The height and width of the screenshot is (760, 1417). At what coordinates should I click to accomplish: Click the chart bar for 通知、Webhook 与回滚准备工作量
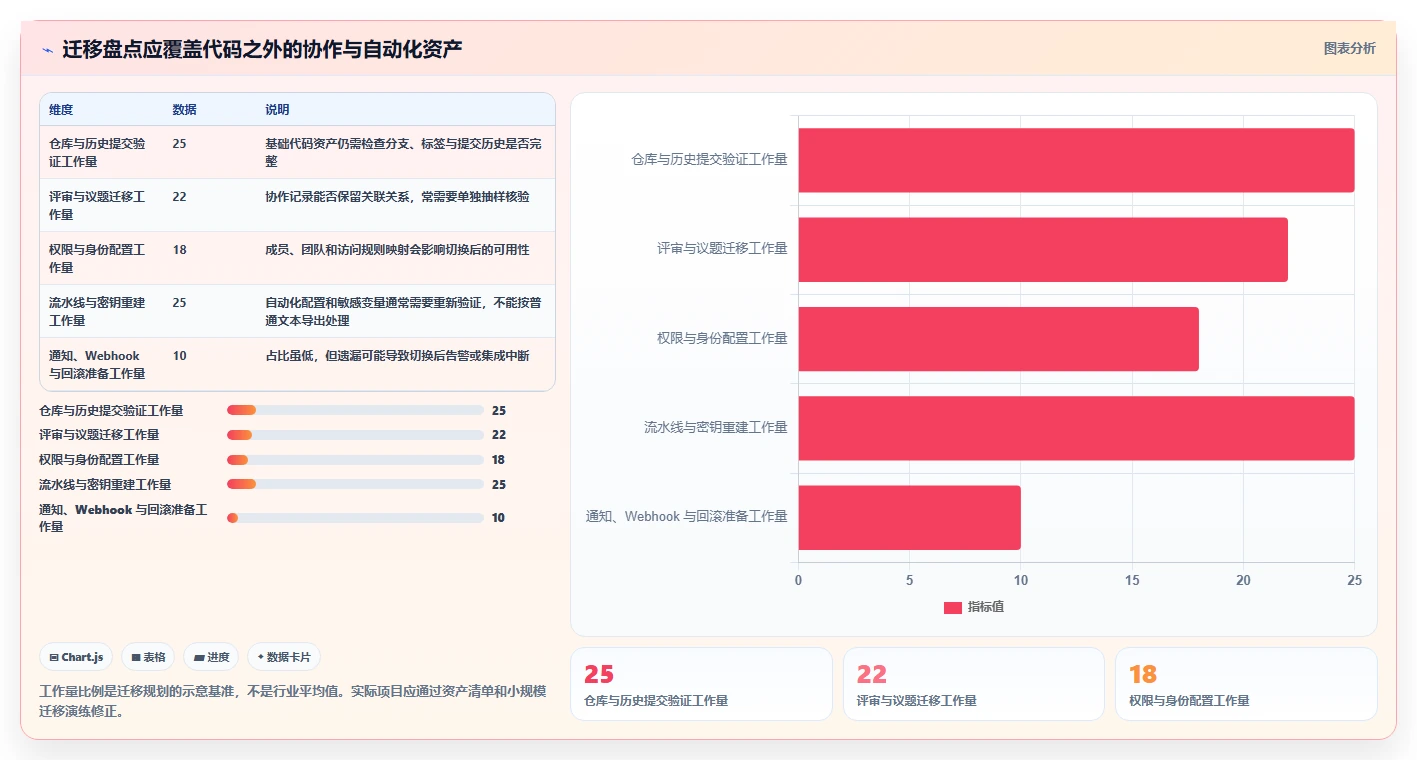909,518
